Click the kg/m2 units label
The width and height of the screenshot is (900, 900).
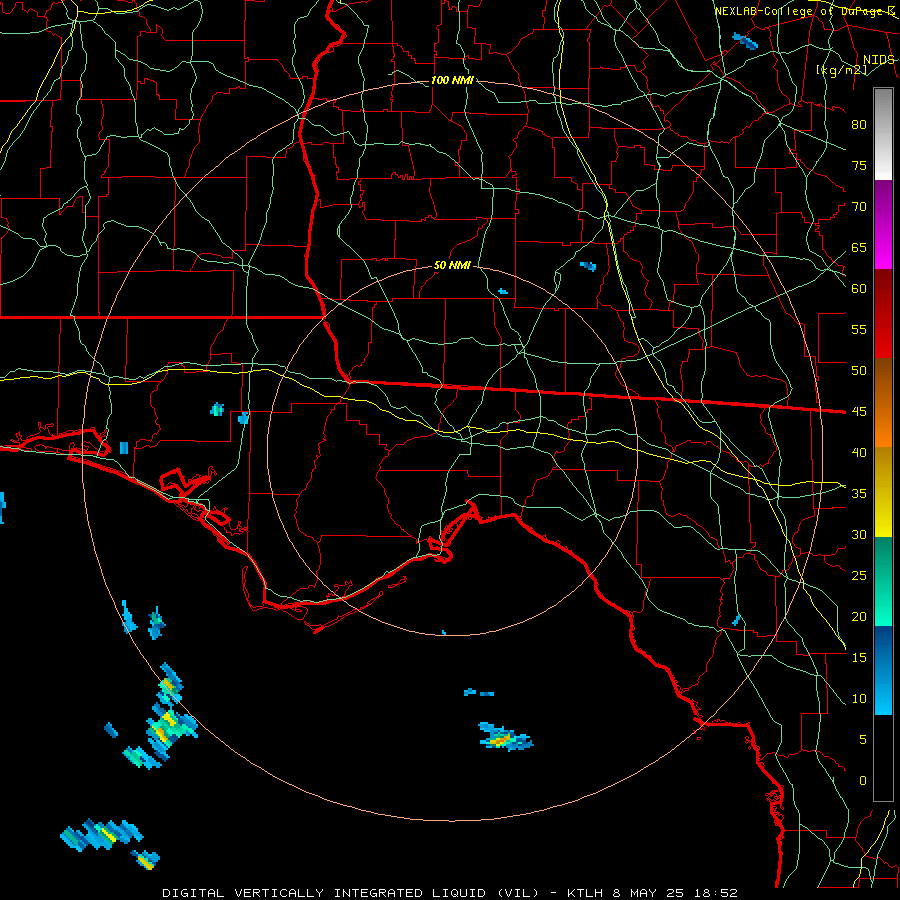[841, 70]
